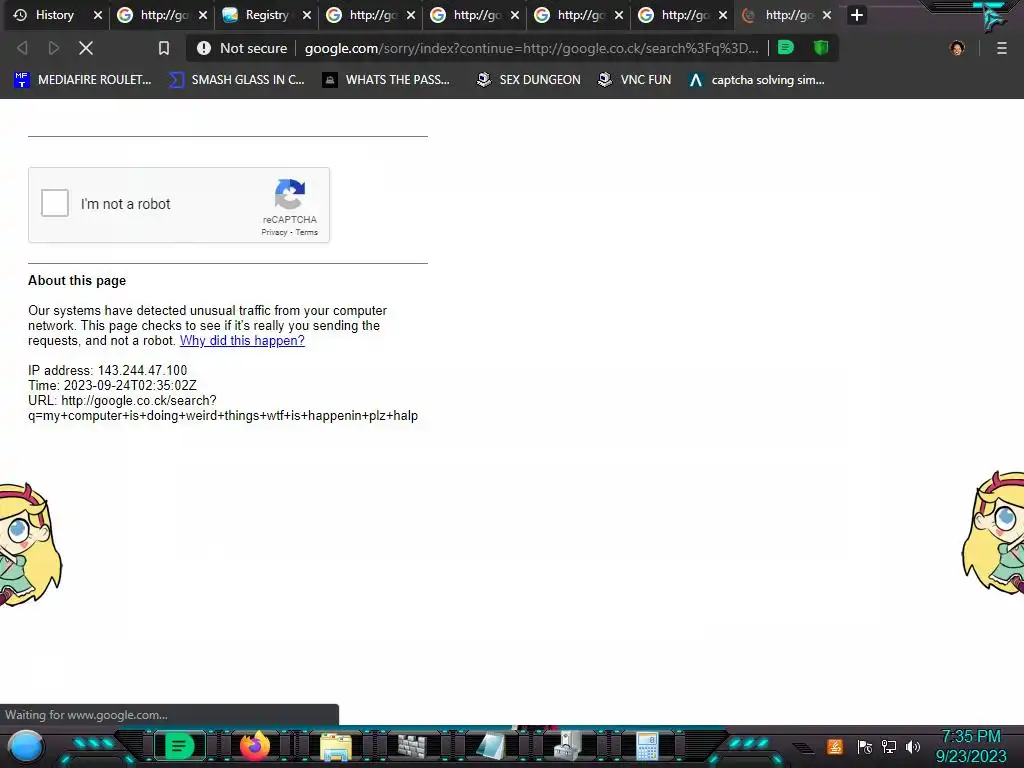Open the brick wall firewall taskbar icon

[x=412, y=746]
